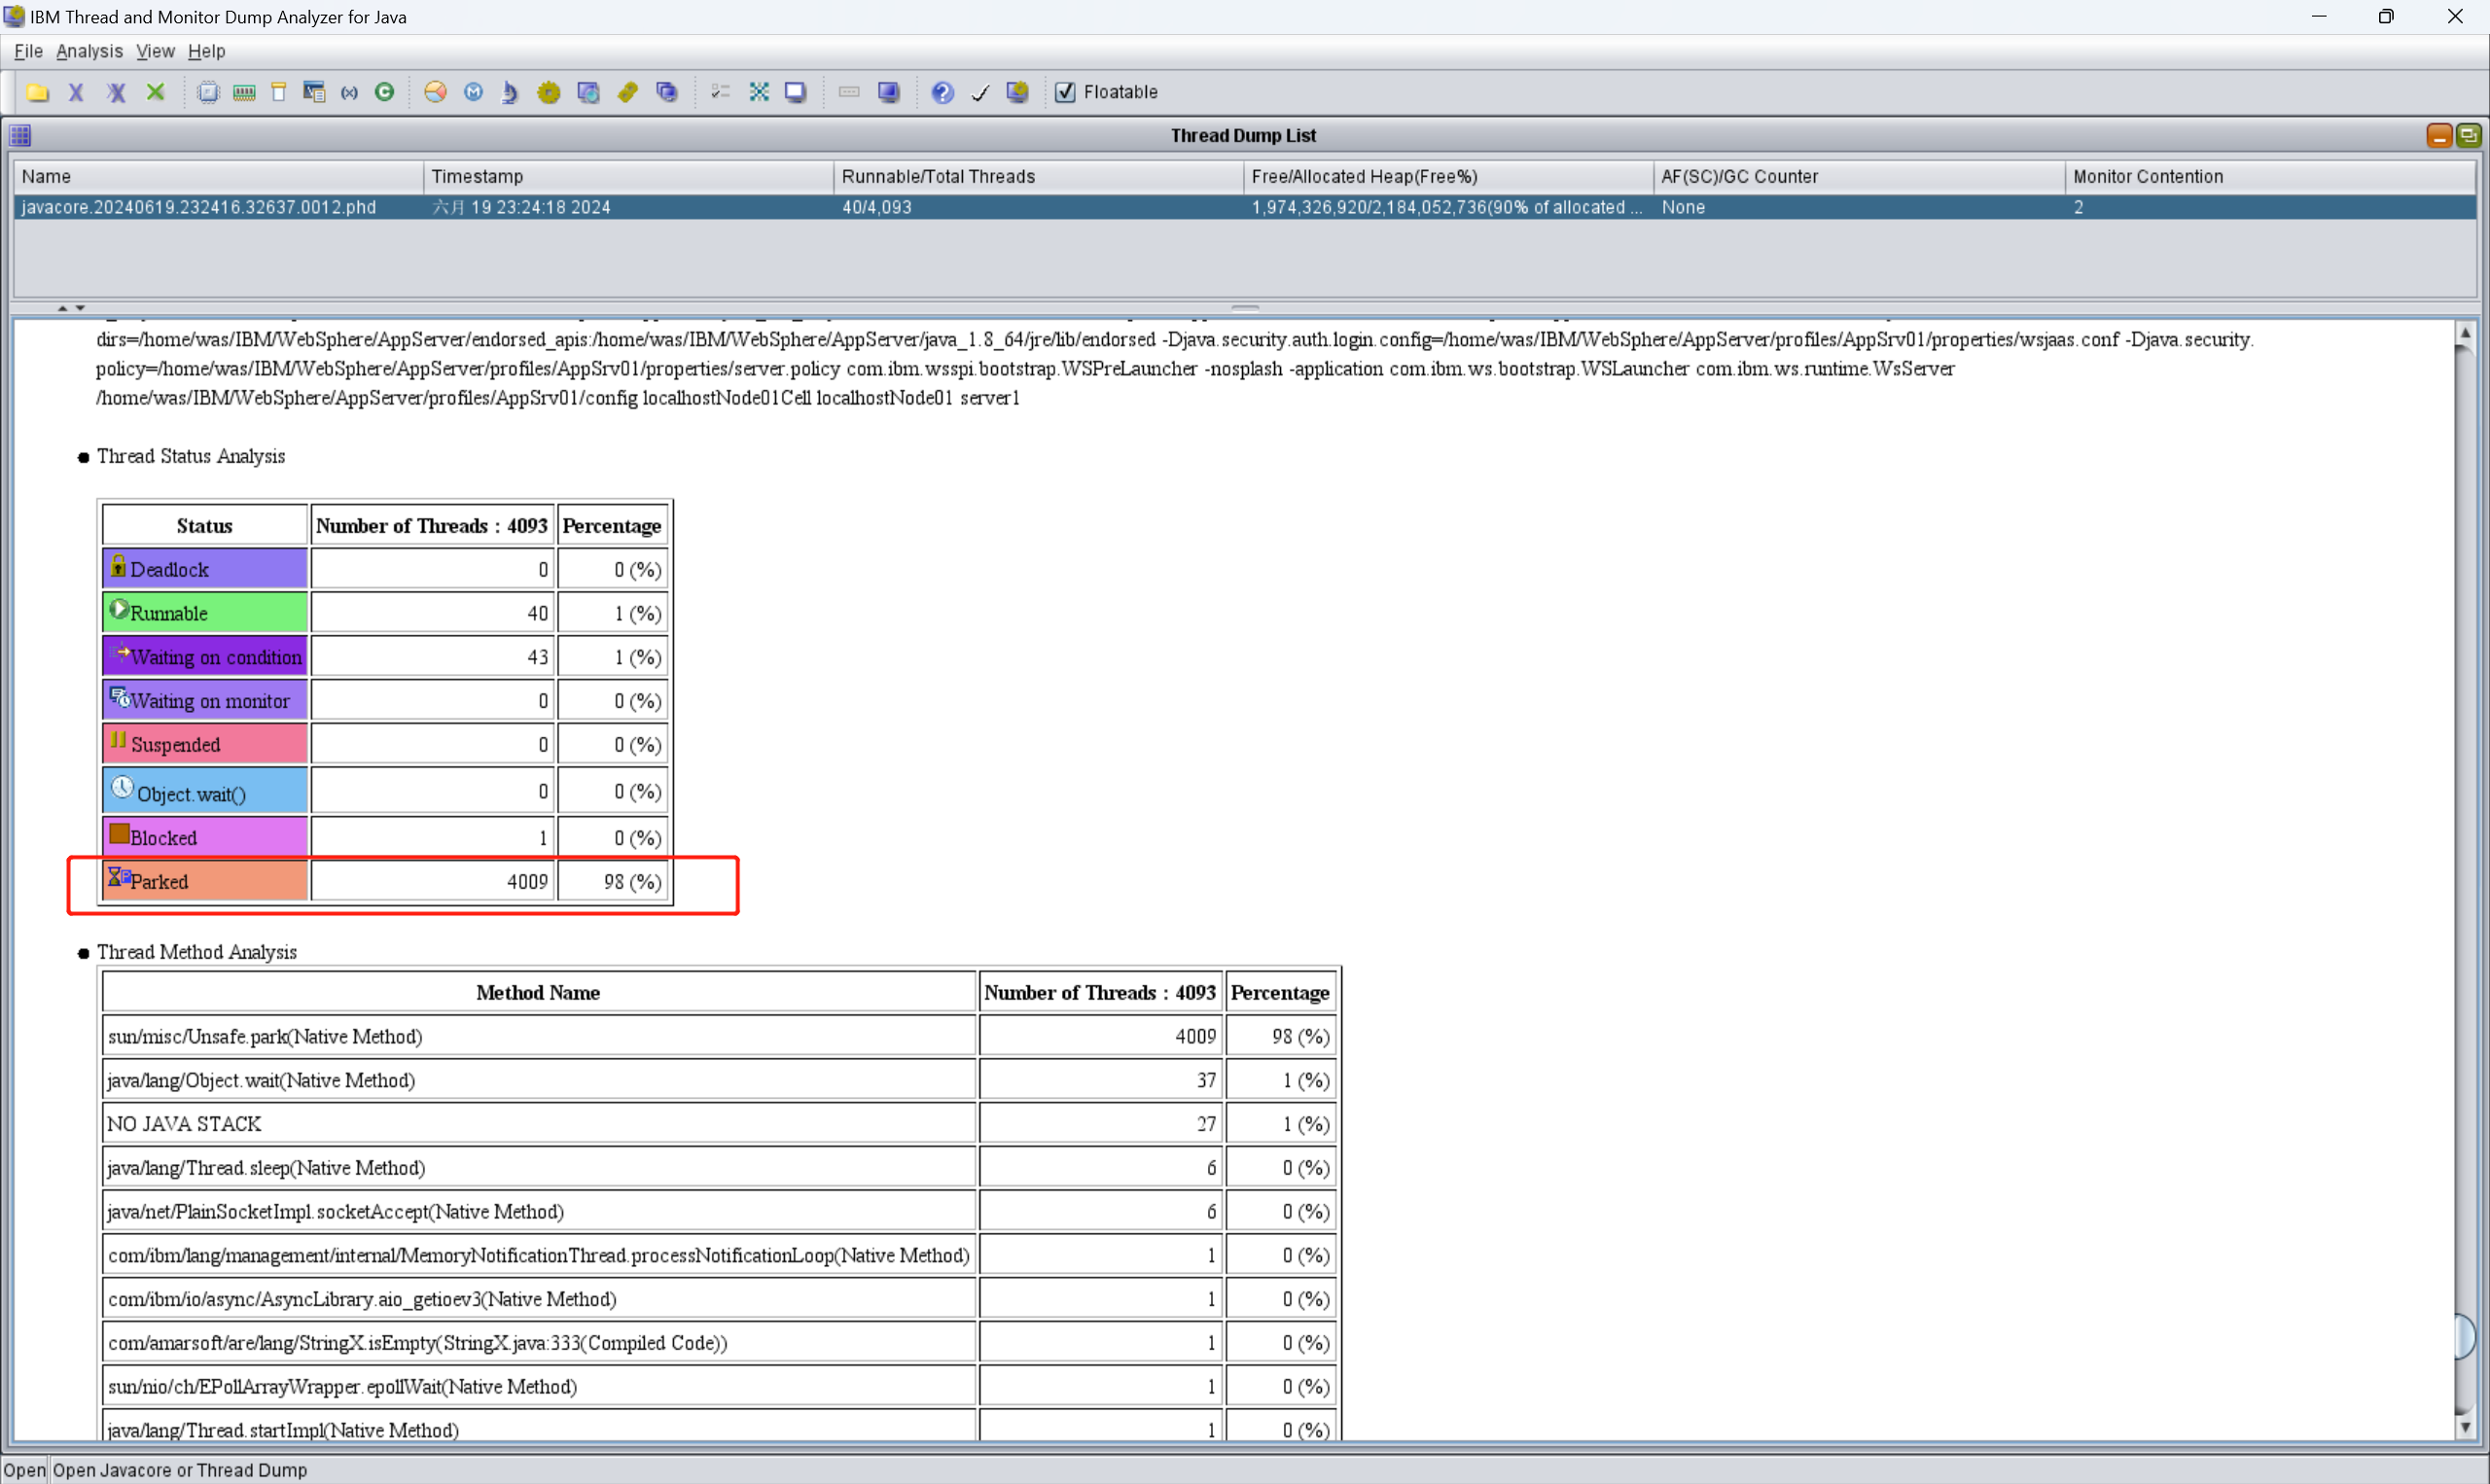The image size is (2490, 1484).
Task: Maximize Thread Dump List panel with green button
Action: tap(2468, 135)
